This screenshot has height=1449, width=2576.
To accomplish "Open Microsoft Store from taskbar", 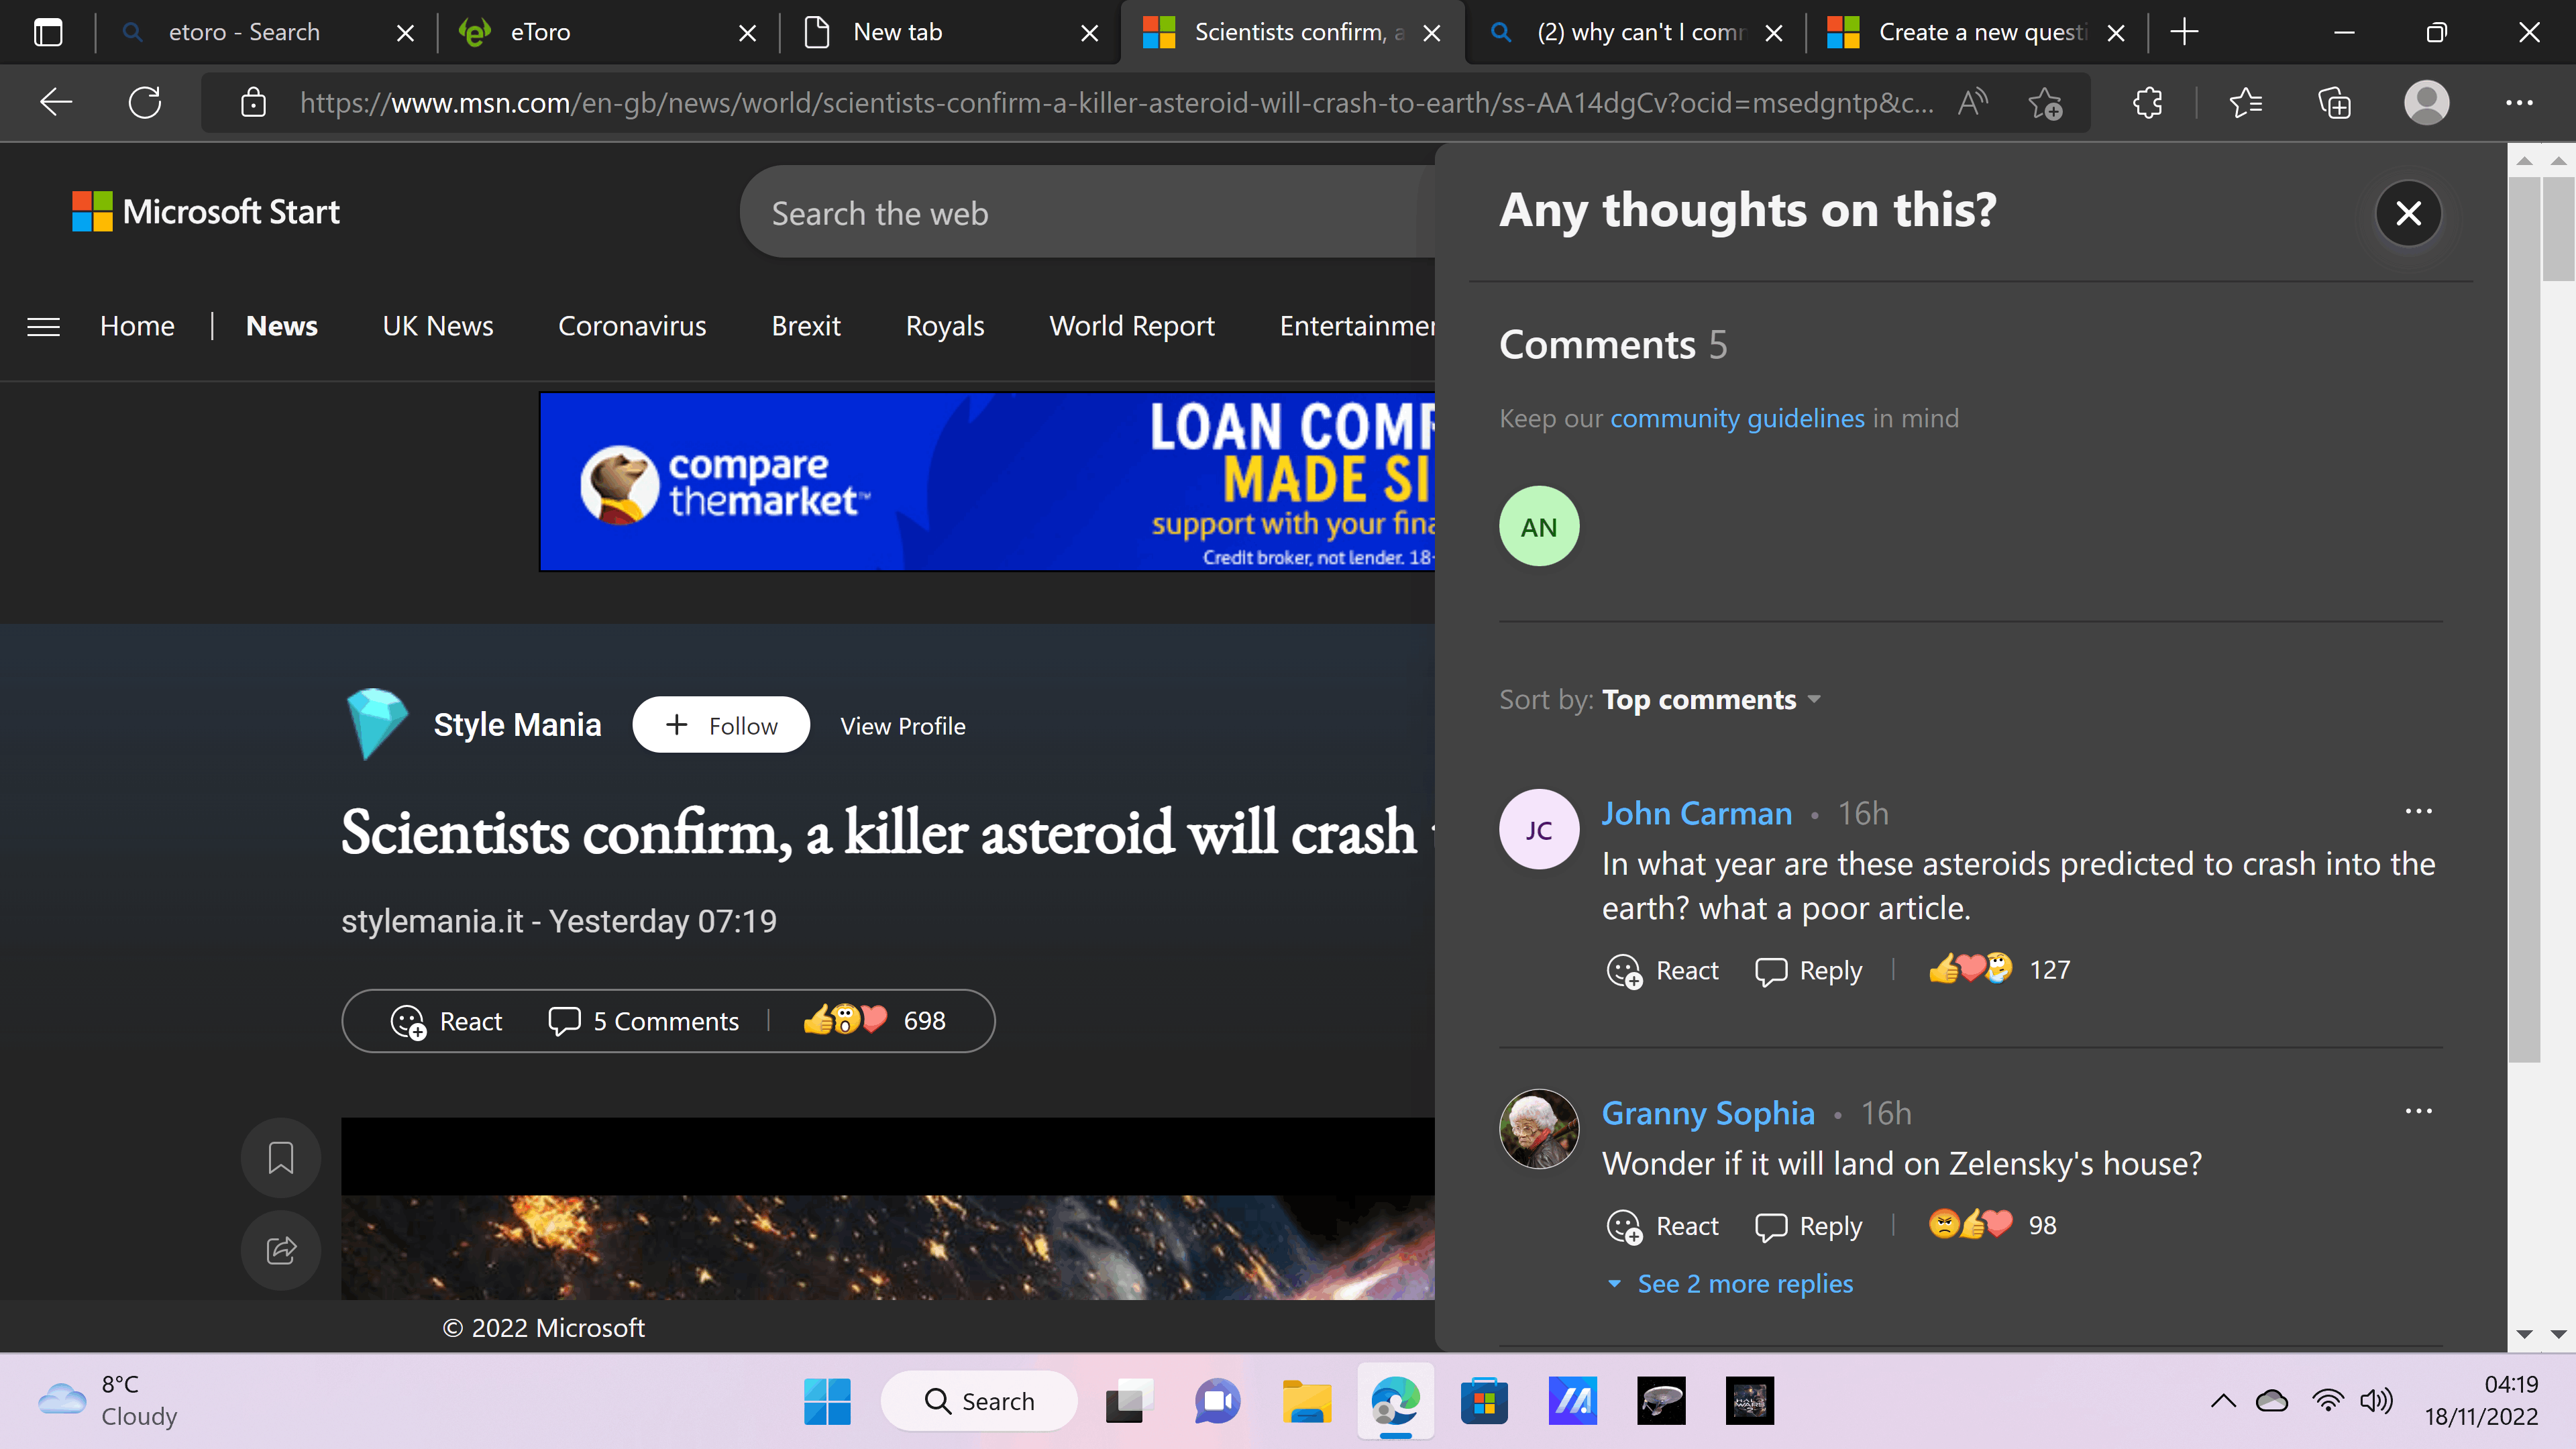I will tap(1484, 1401).
